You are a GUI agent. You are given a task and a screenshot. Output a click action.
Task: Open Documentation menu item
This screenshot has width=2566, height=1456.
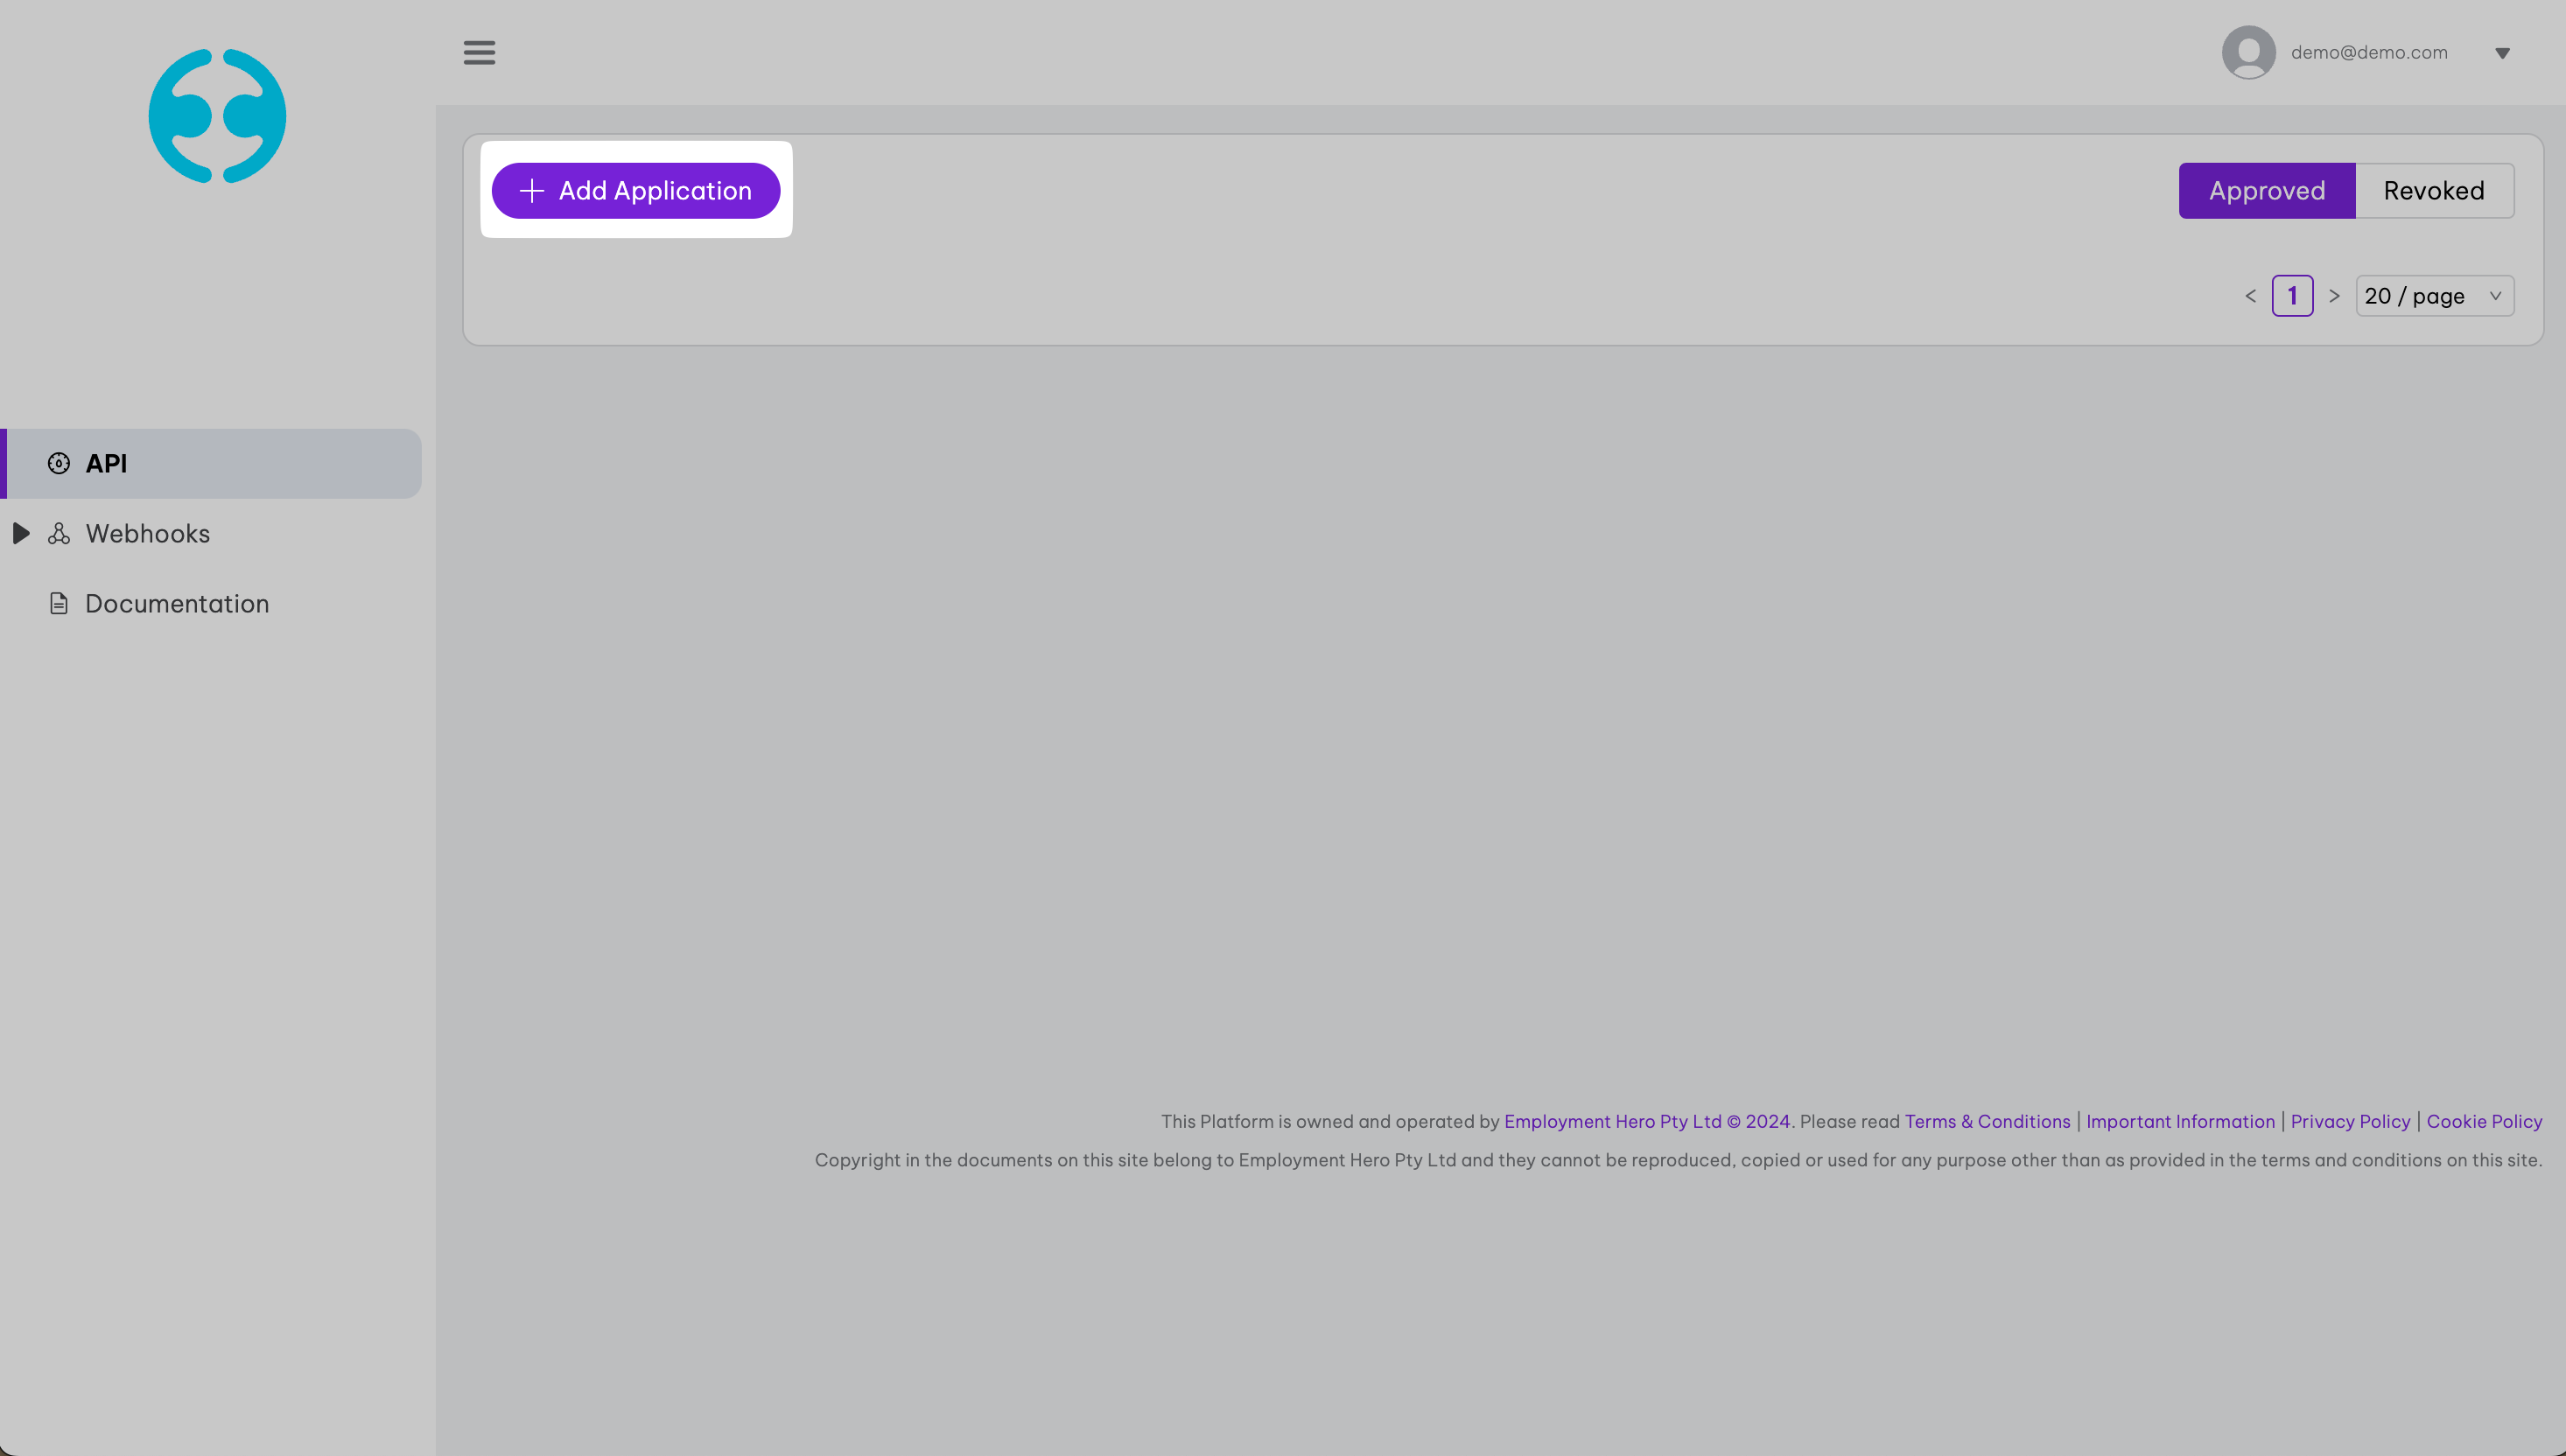pyautogui.click(x=177, y=604)
